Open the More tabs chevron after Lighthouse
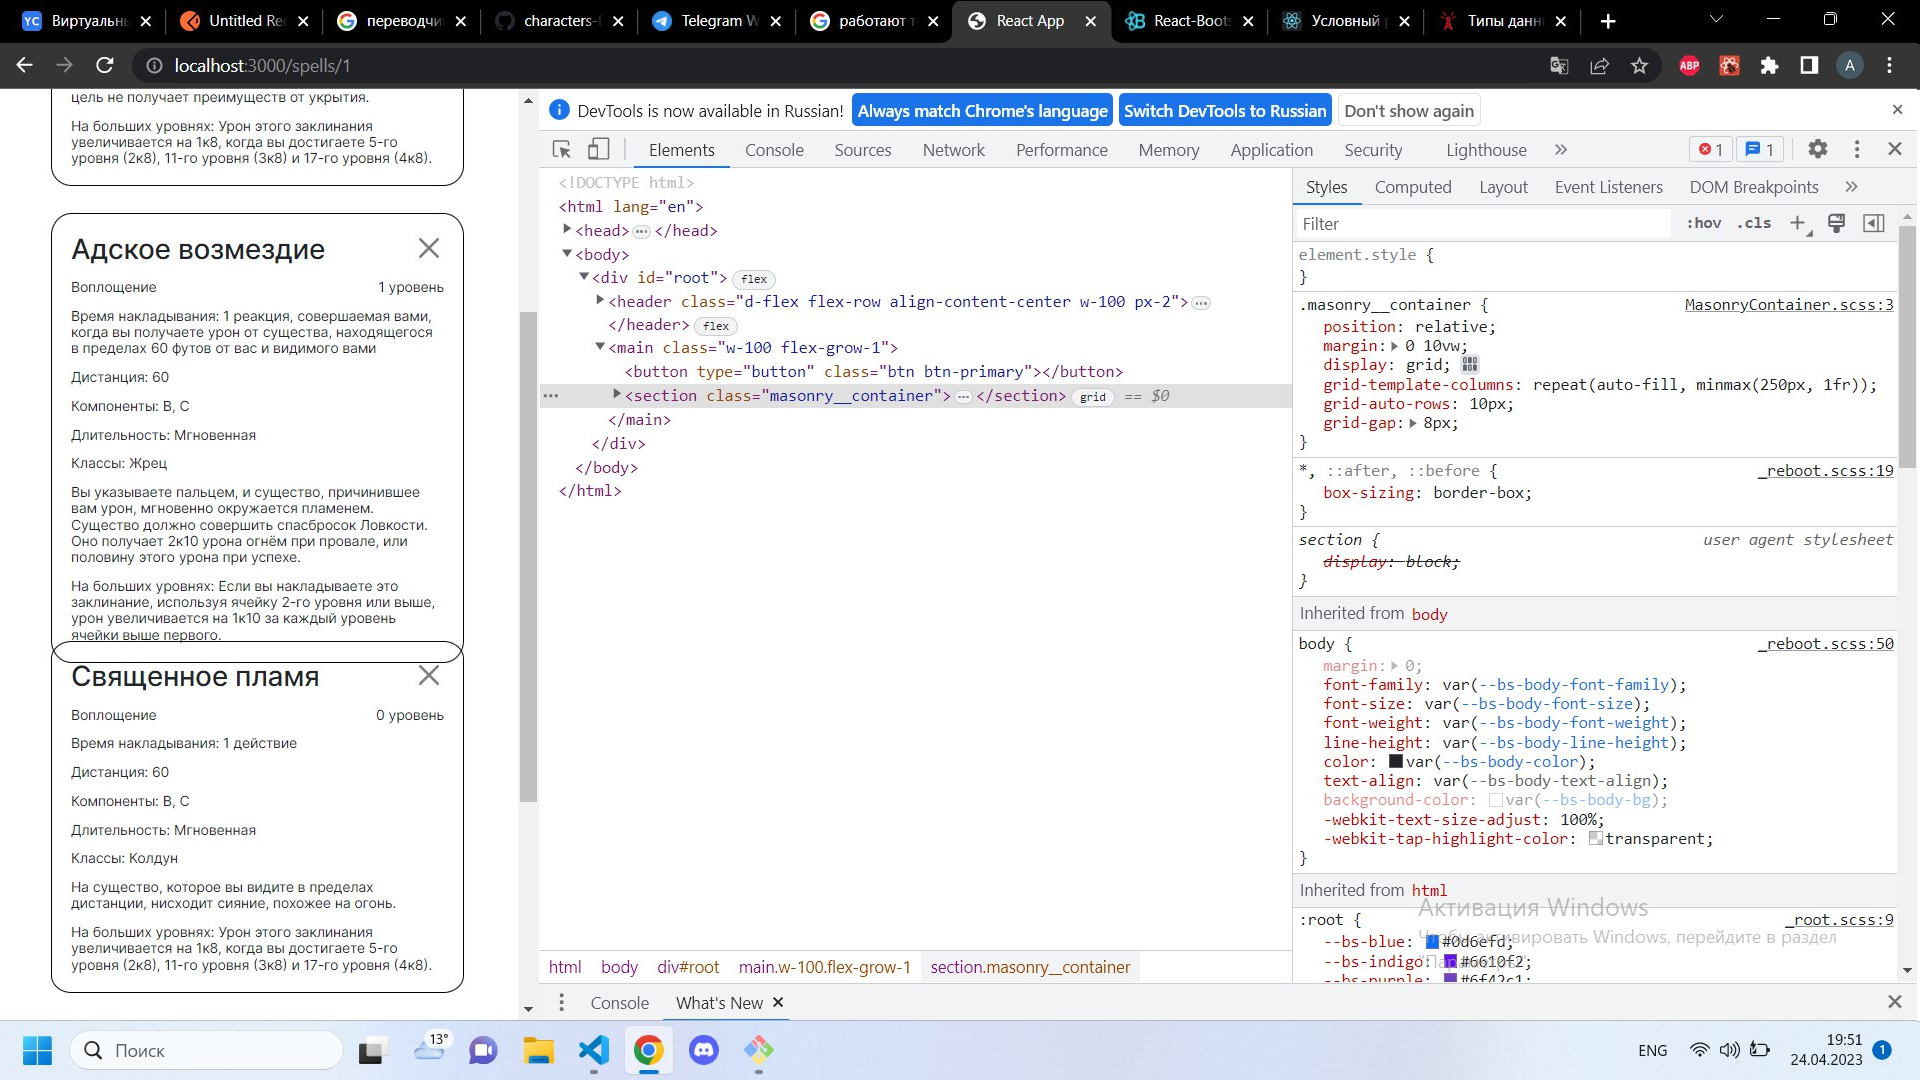Image resolution: width=1920 pixels, height=1080 pixels. (x=1561, y=149)
